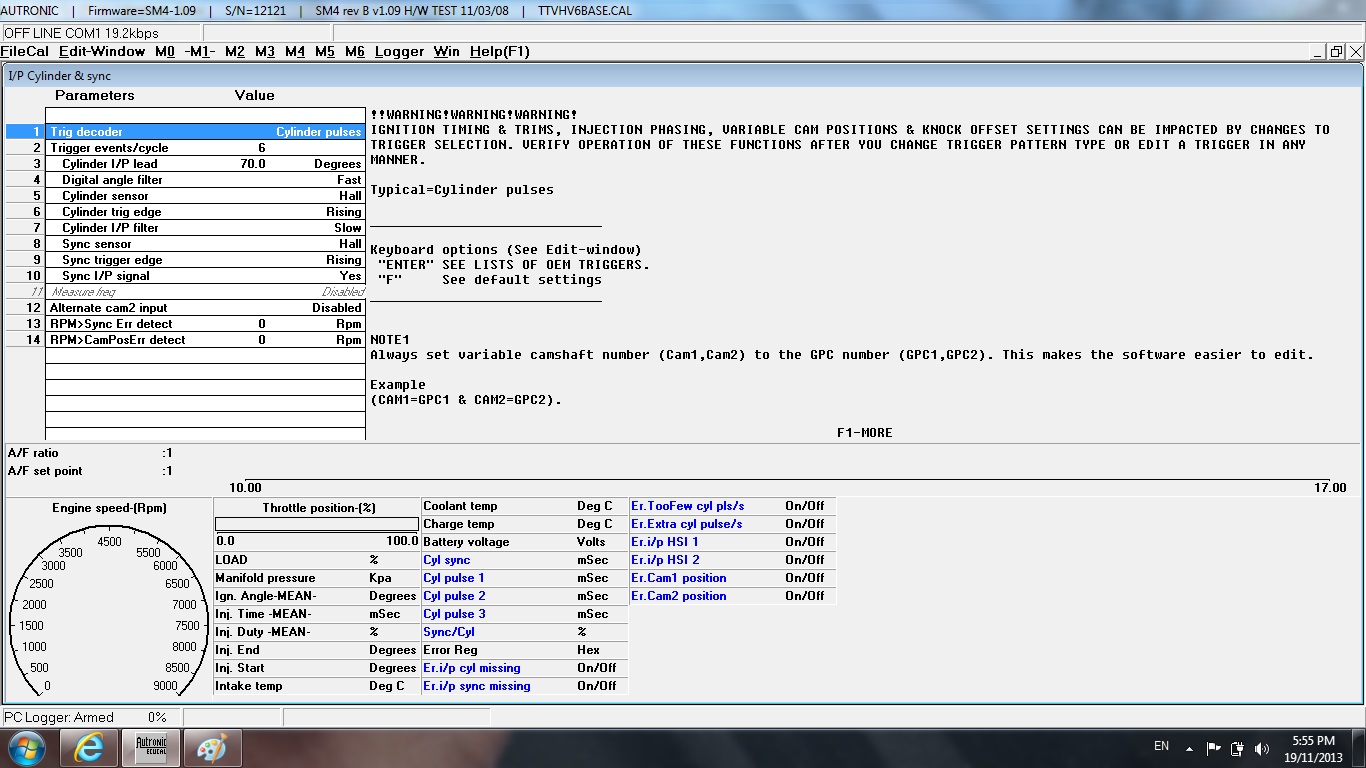Open Paint from the taskbar
The width and height of the screenshot is (1366, 768).
[212, 748]
